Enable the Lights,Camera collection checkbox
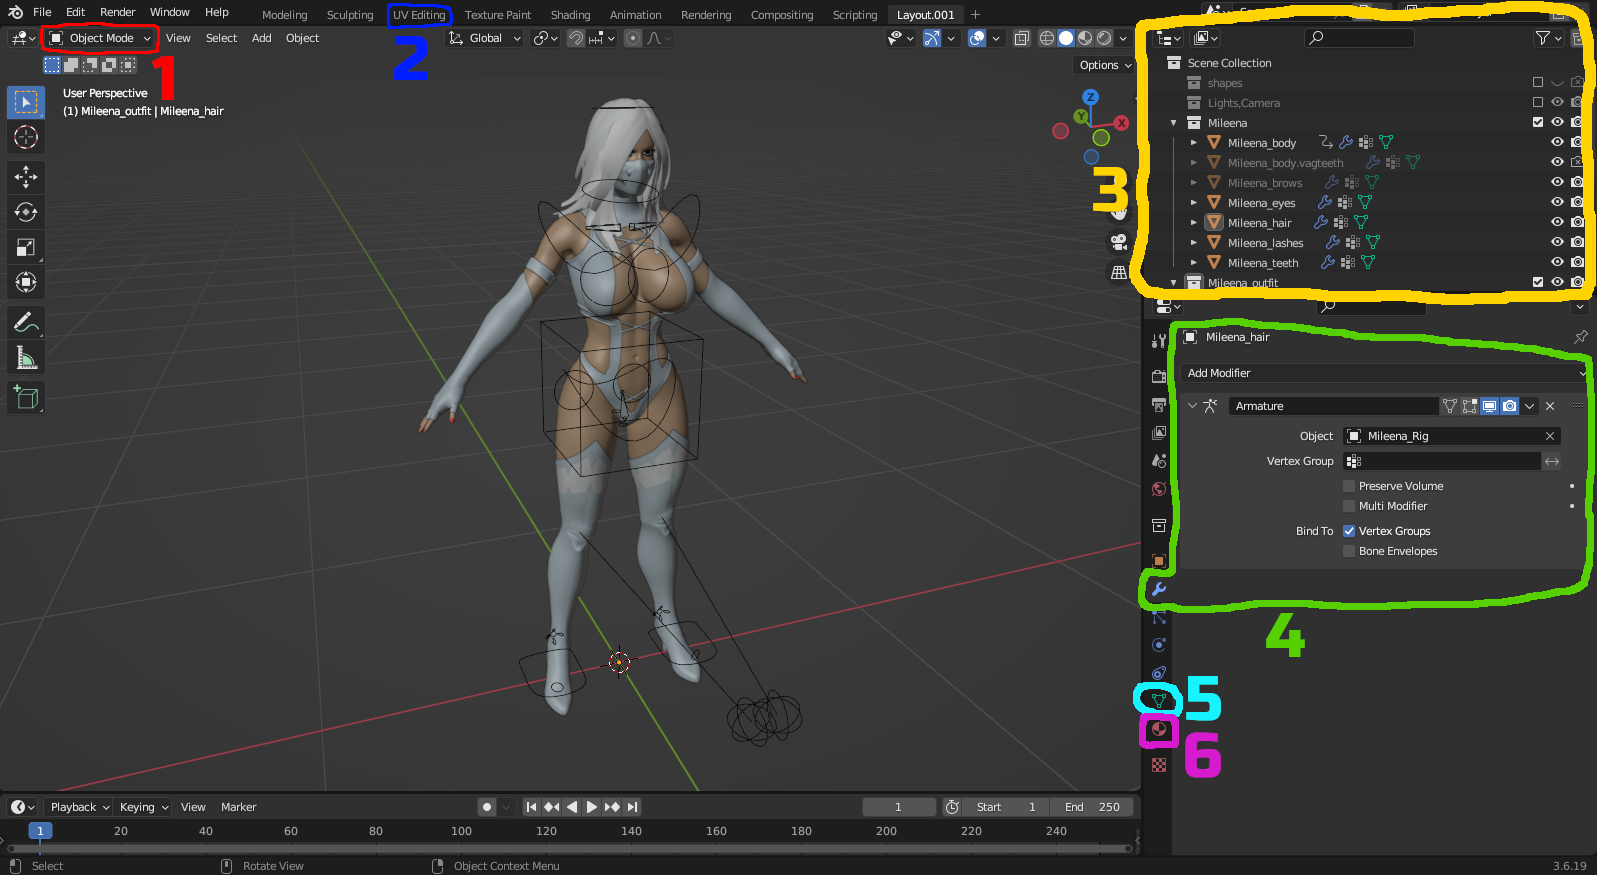The height and width of the screenshot is (875, 1597). point(1538,102)
